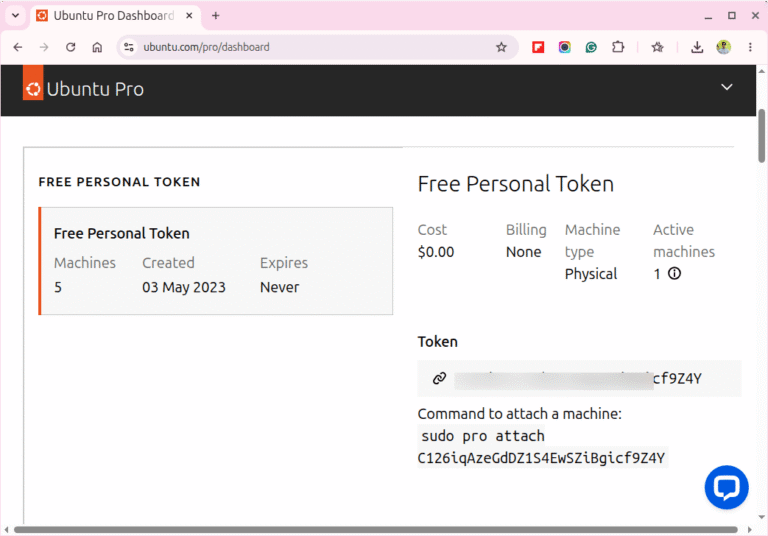768x536 pixels.
Task: Click the Created date 03 May 2023
Action: click(x=184, y=287)
